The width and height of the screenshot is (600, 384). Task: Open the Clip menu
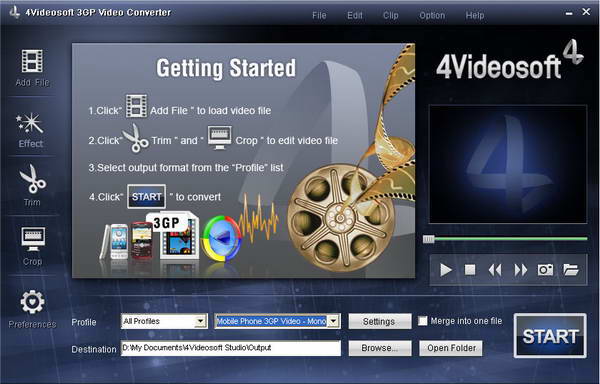point(390,15)
